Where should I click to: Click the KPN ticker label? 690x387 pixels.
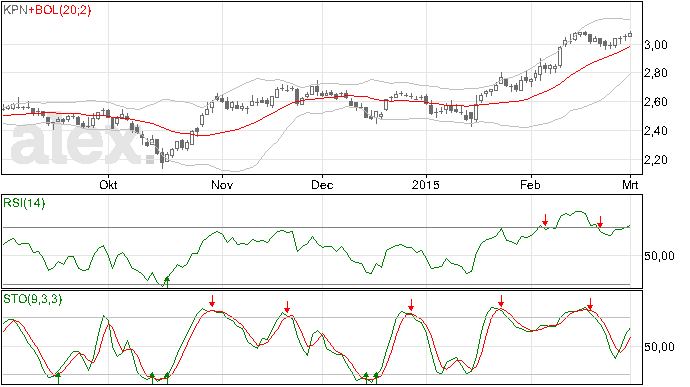pos(15,10)
